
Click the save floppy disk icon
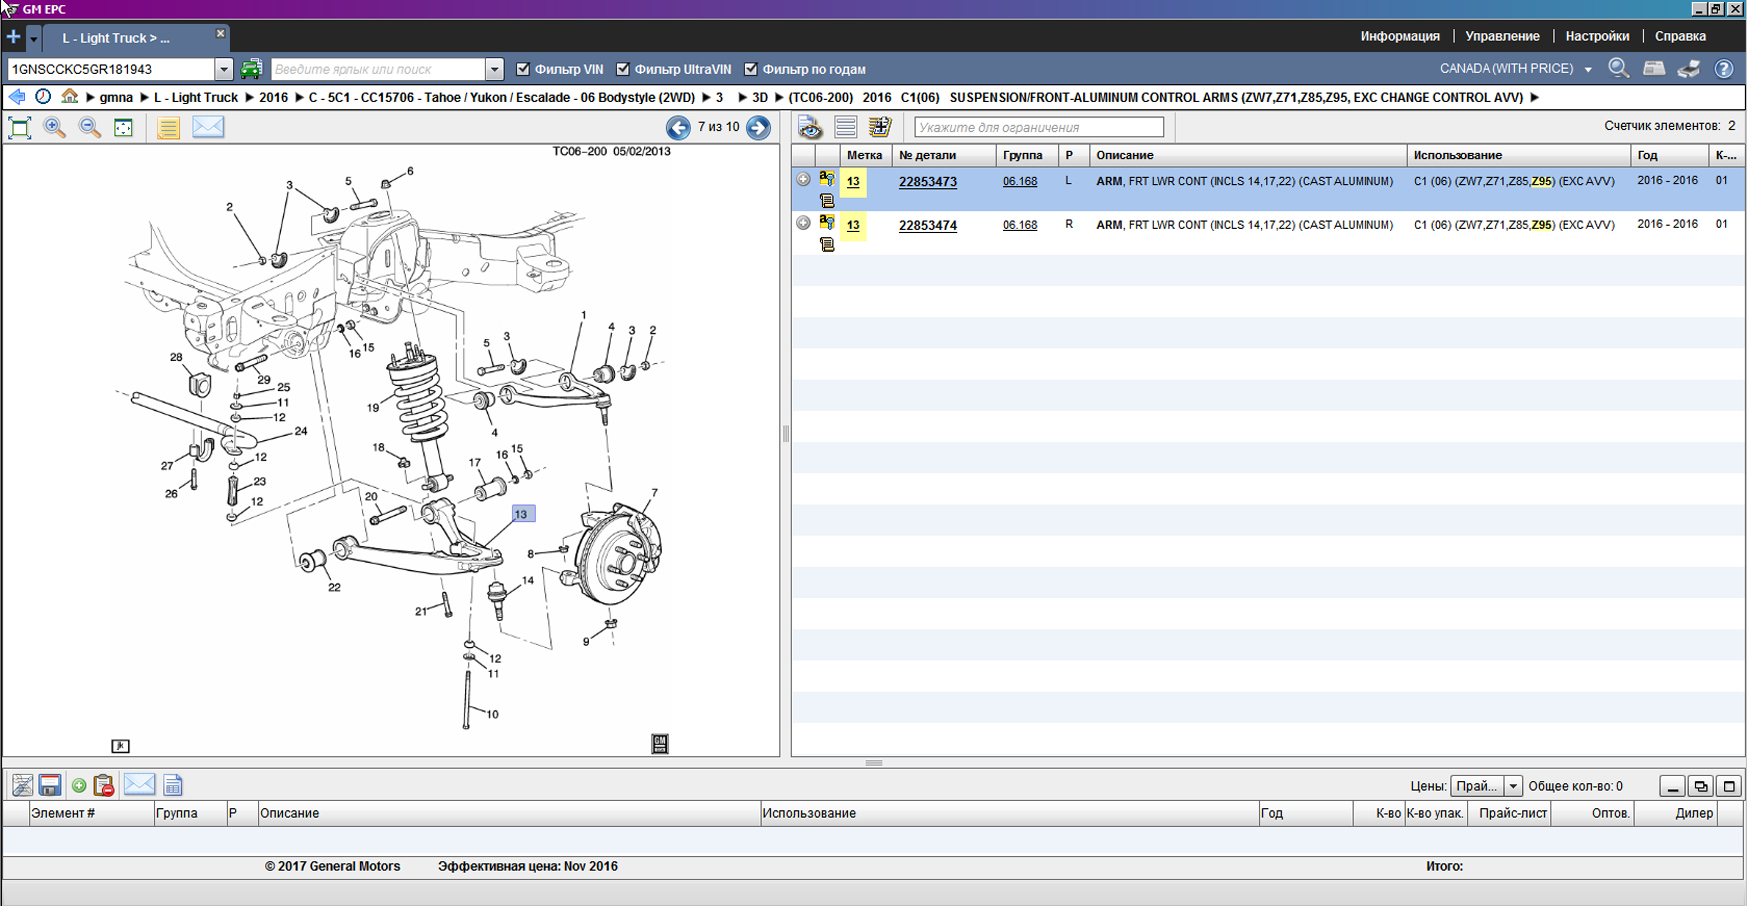[50, 786]
